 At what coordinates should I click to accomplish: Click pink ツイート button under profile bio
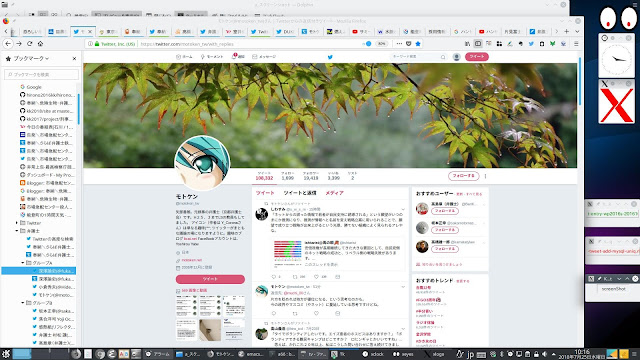click(210, 279)
